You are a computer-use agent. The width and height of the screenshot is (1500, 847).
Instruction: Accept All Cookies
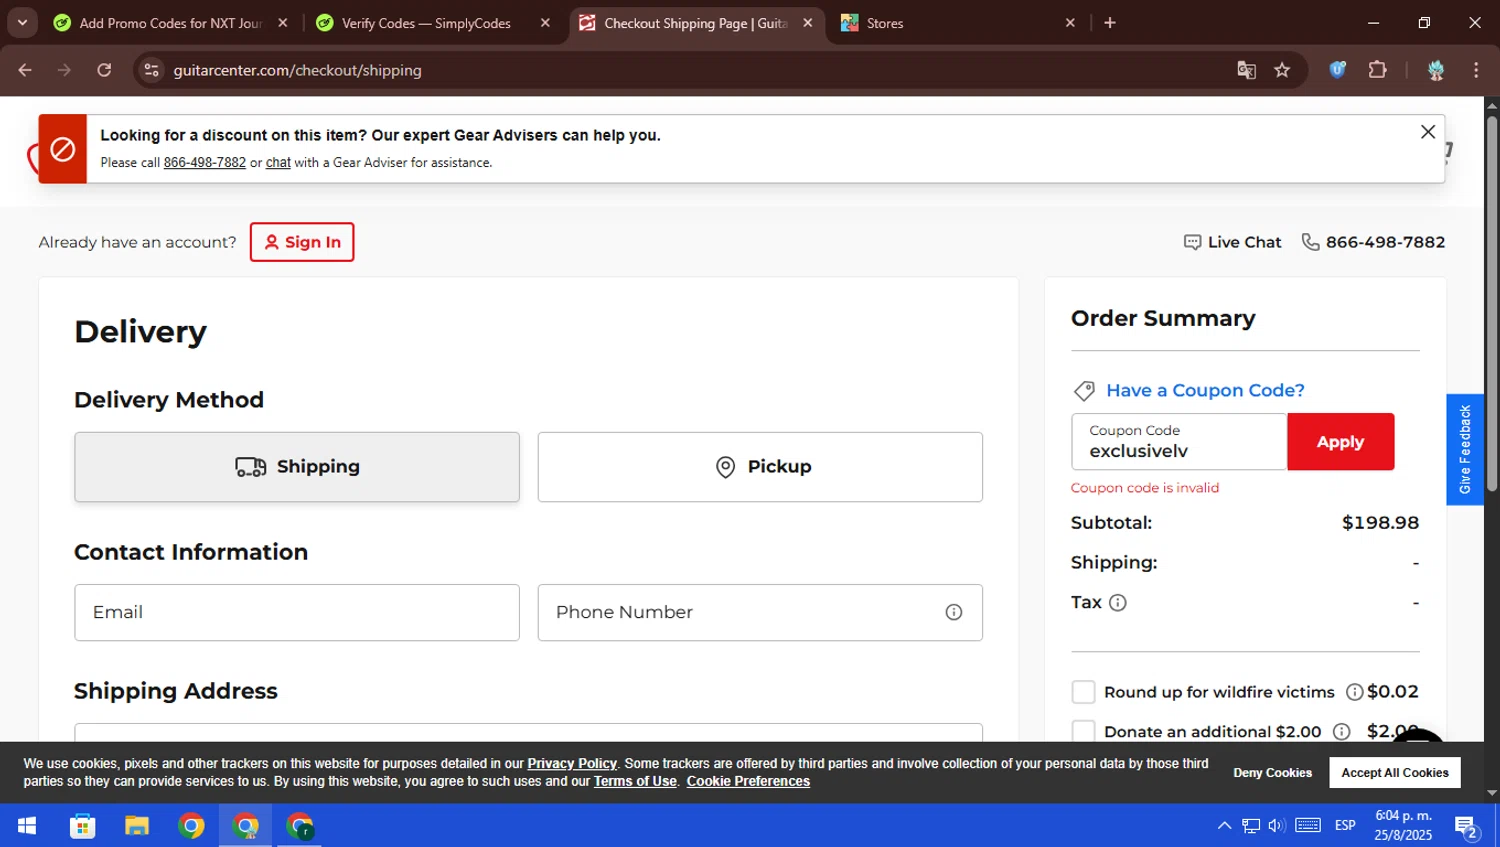tap(1395, 773)
